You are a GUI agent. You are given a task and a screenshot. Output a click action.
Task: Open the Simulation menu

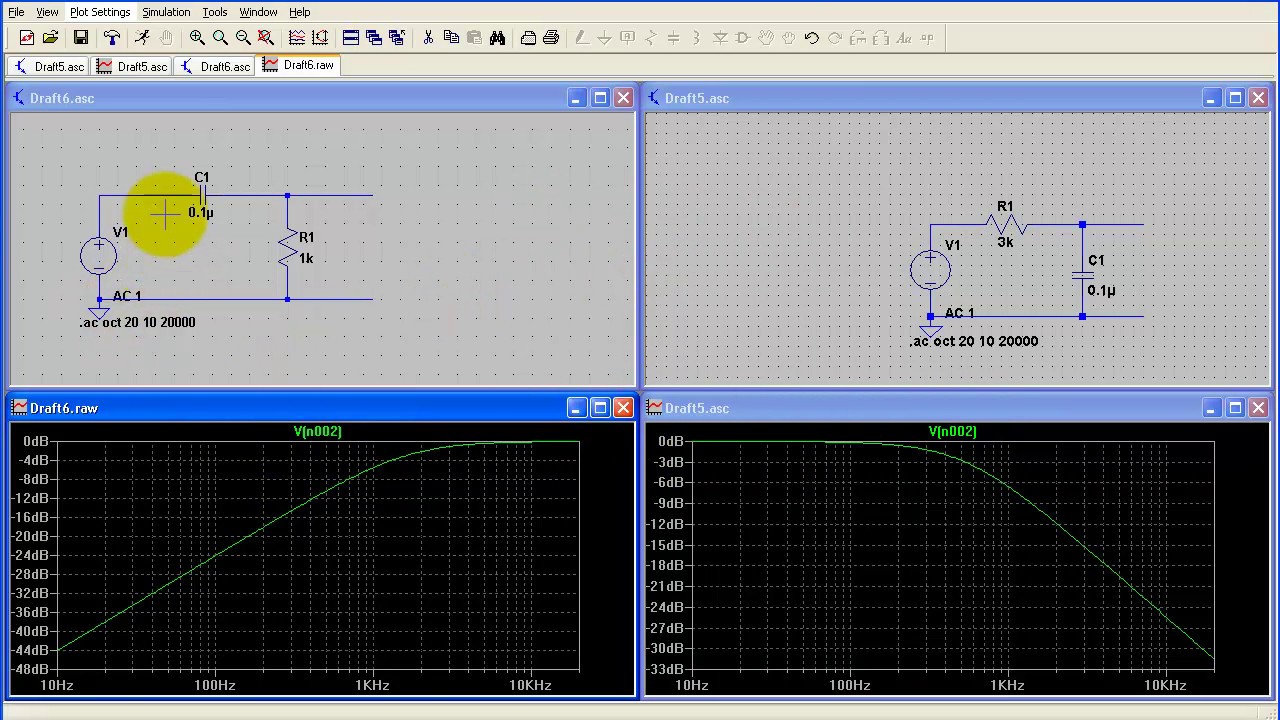coord(166,12)
